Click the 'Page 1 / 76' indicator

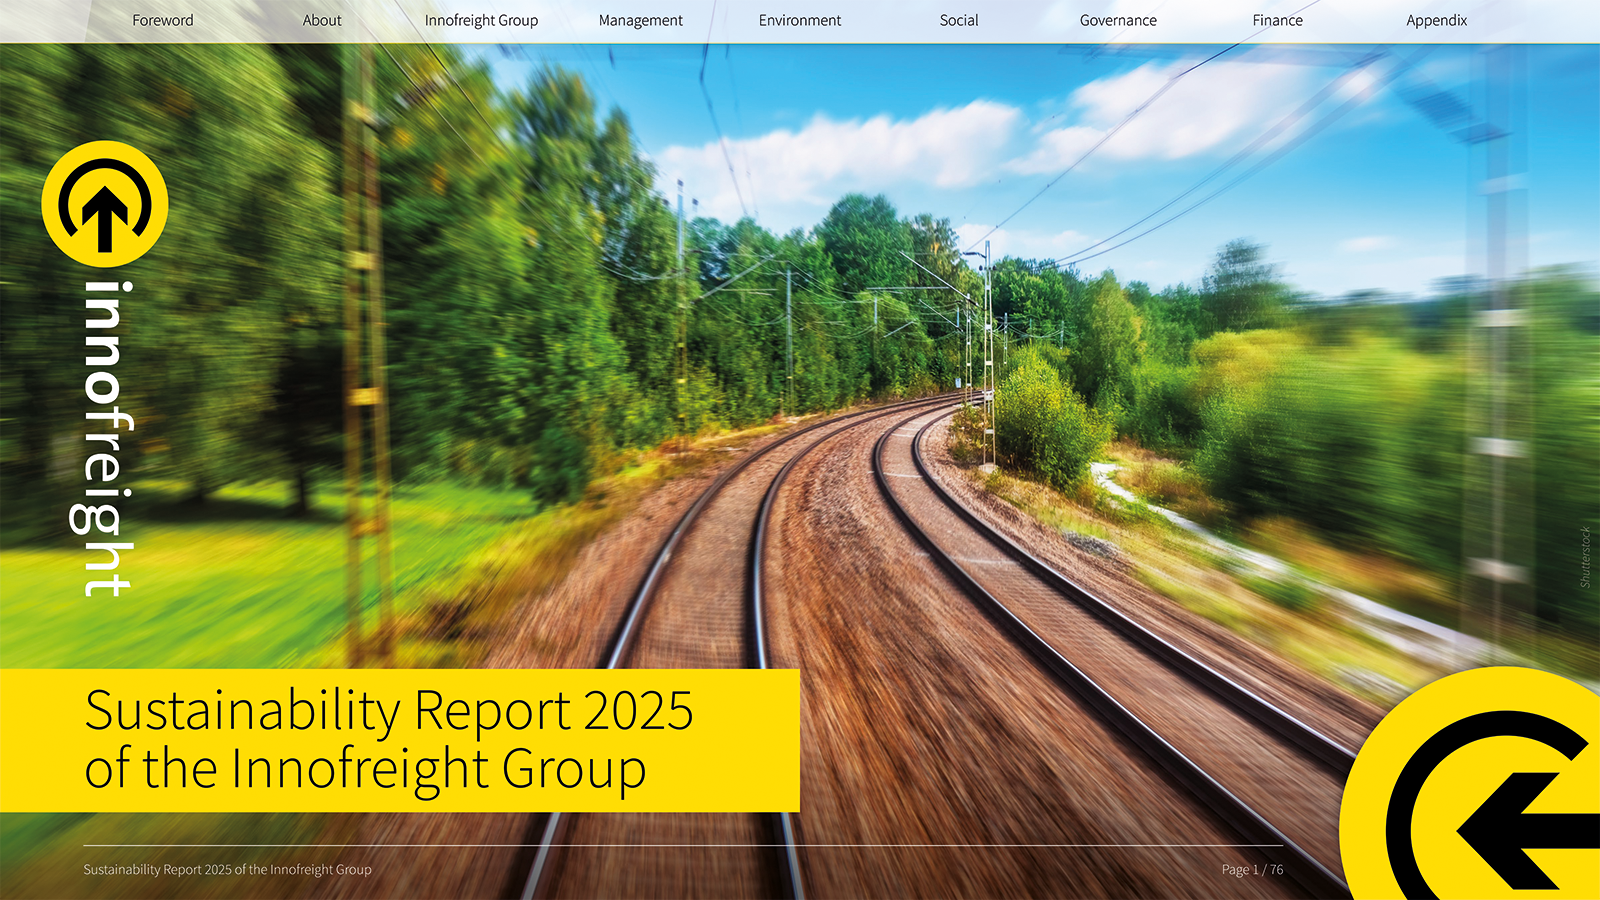(1252, 870)
